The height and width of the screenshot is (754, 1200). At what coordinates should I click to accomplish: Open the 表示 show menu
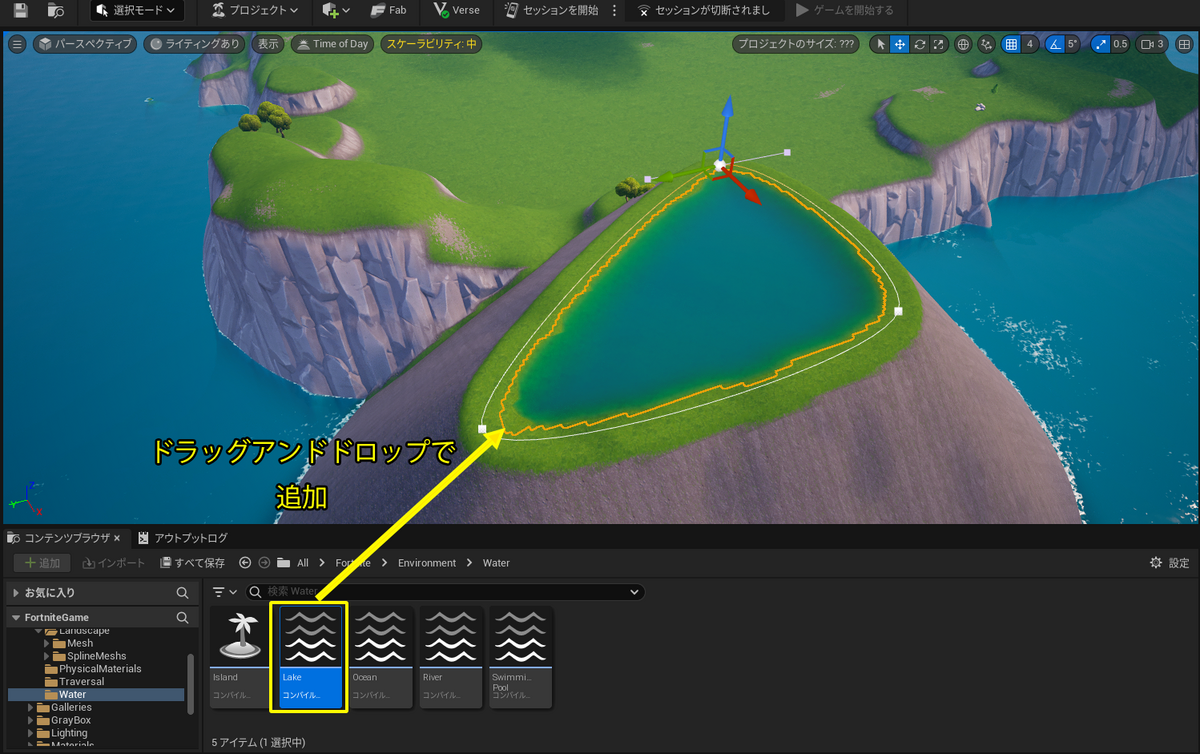(267, 44)
